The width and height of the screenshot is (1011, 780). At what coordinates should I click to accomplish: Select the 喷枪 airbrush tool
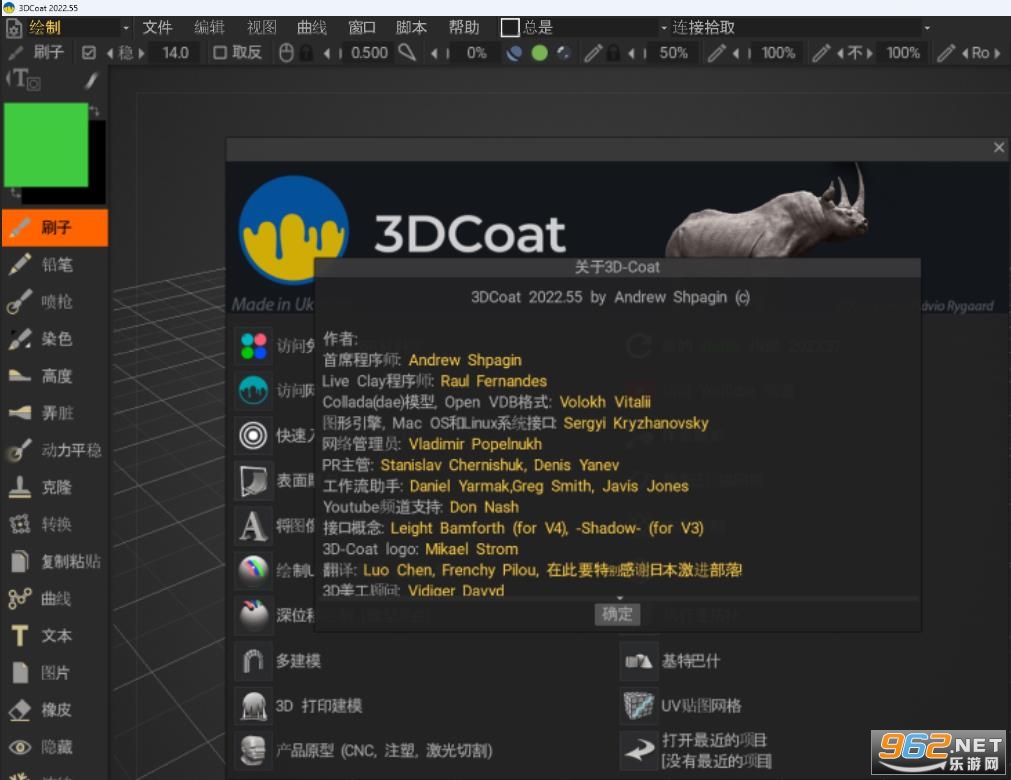[55, 302]
